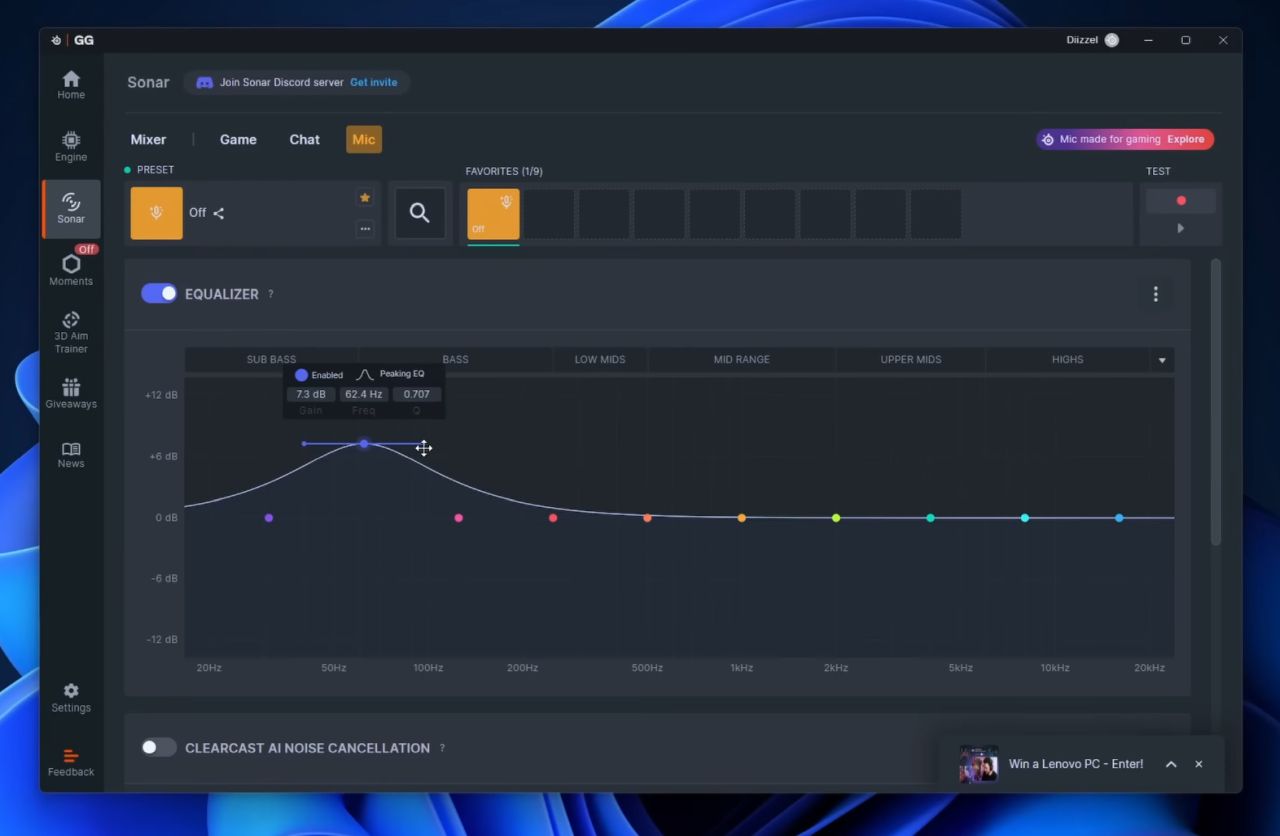Open the Engine sidebar section
This screenshot has width=1280, height=836.
pos(71,146)
